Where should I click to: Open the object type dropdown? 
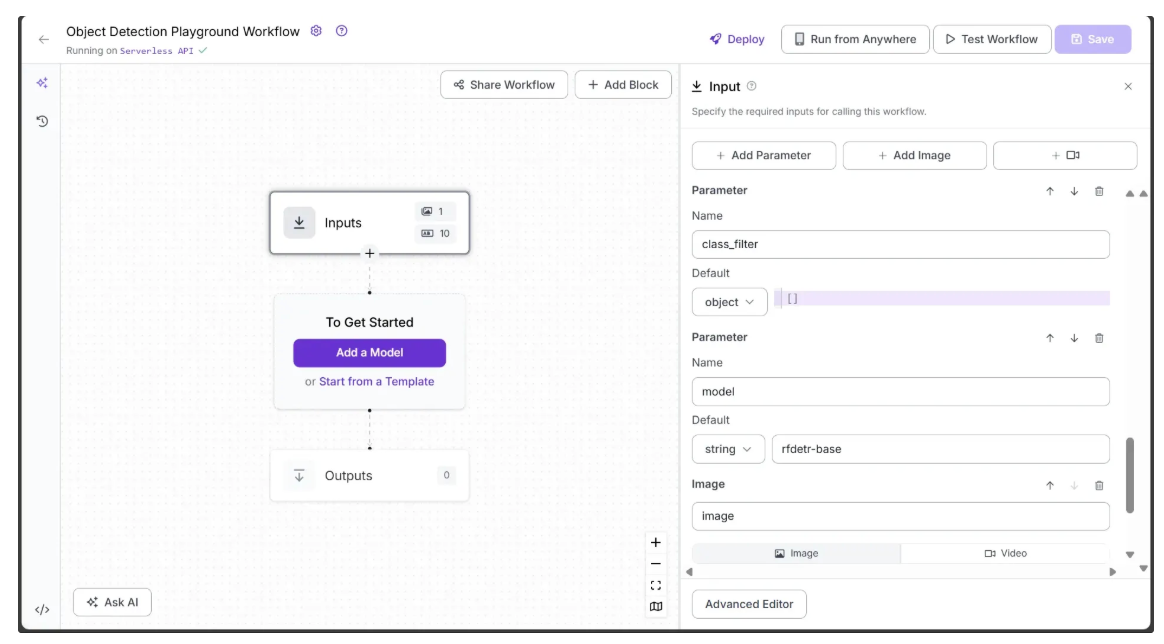[x=729, y=302]
